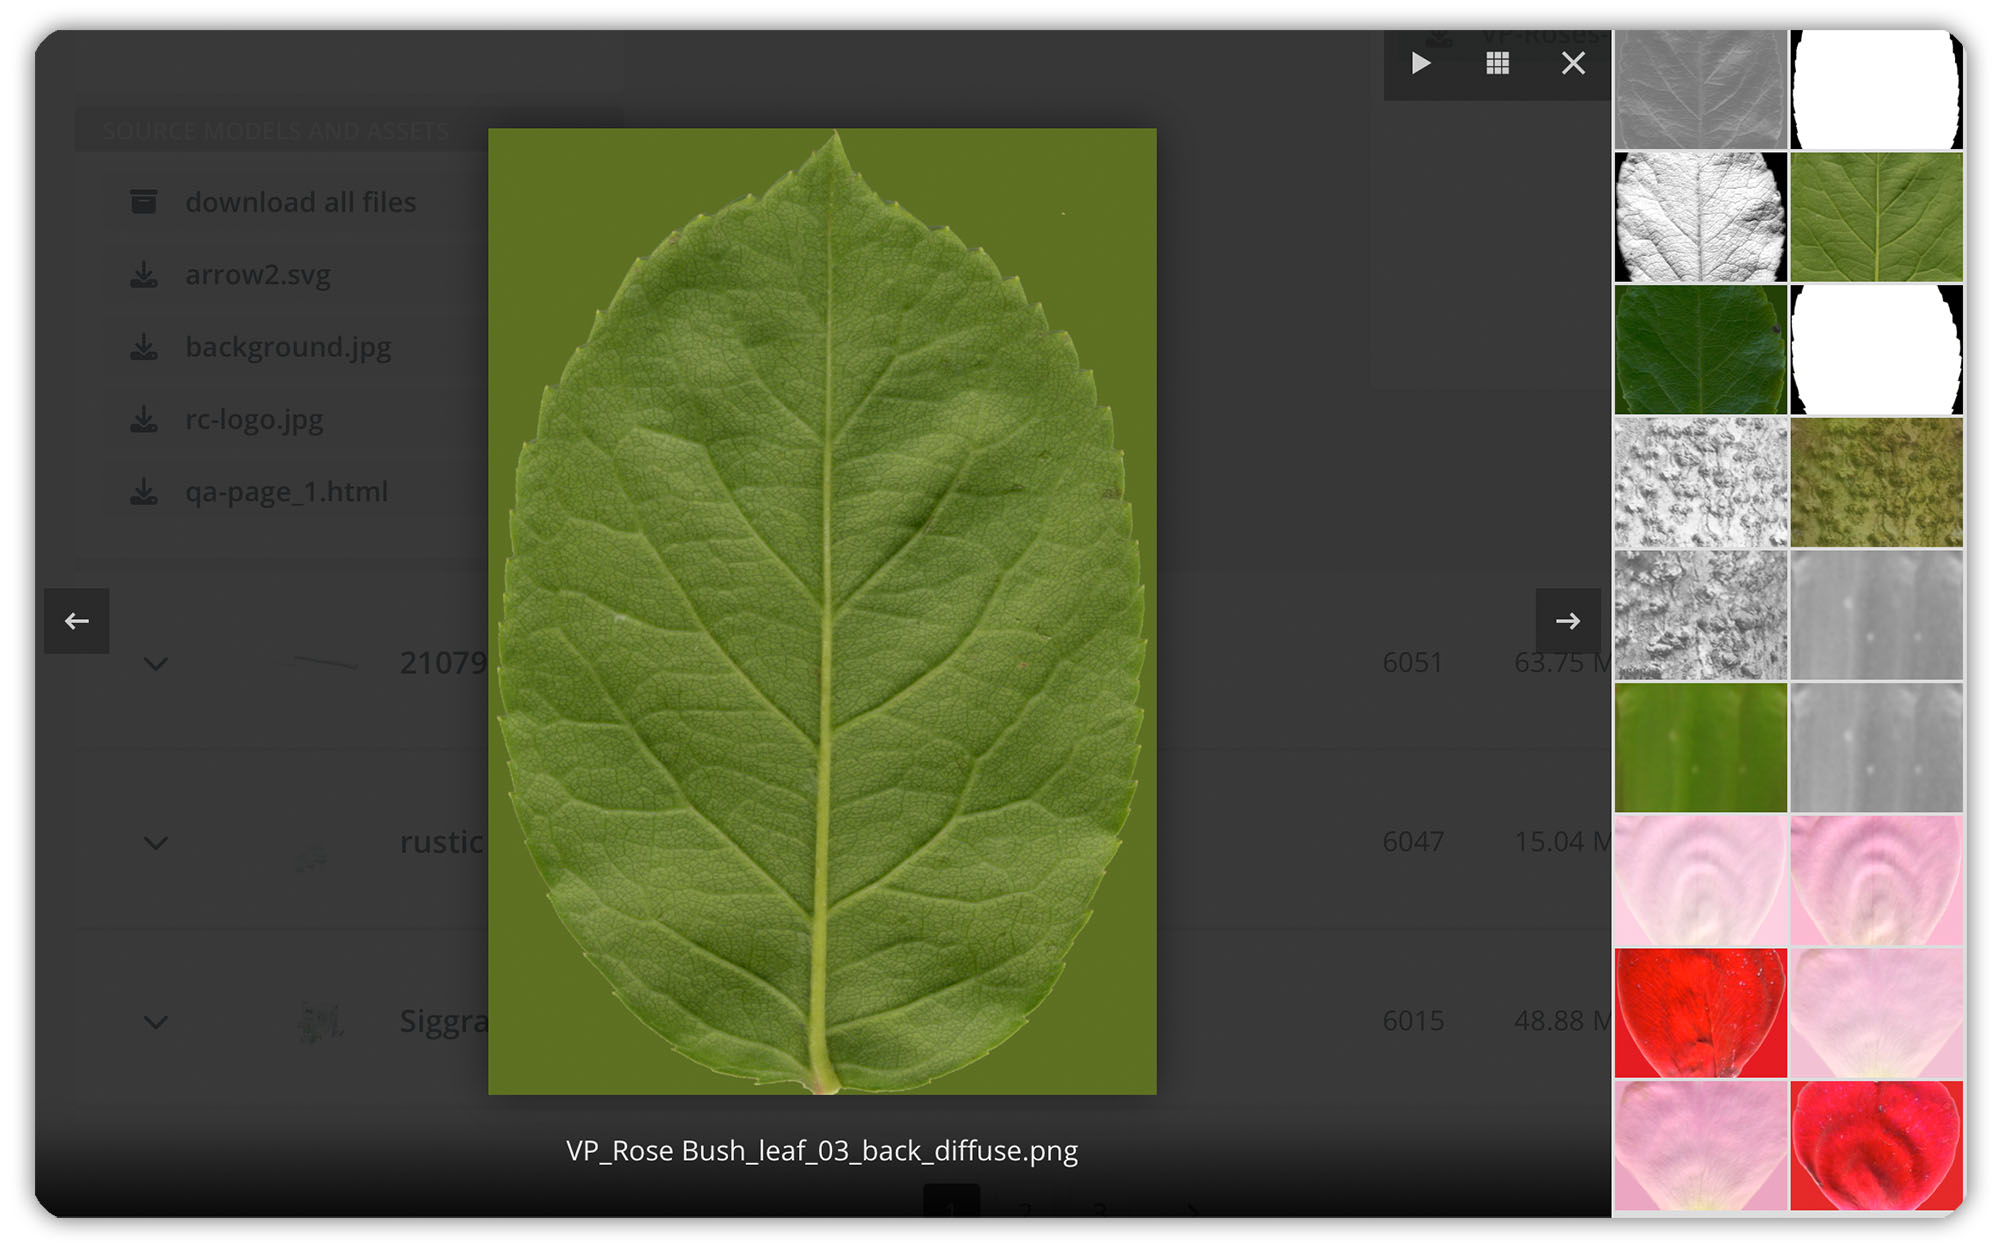
Task: Open the first white leaf mask thumbnail at top
Action: [1877, 89]
